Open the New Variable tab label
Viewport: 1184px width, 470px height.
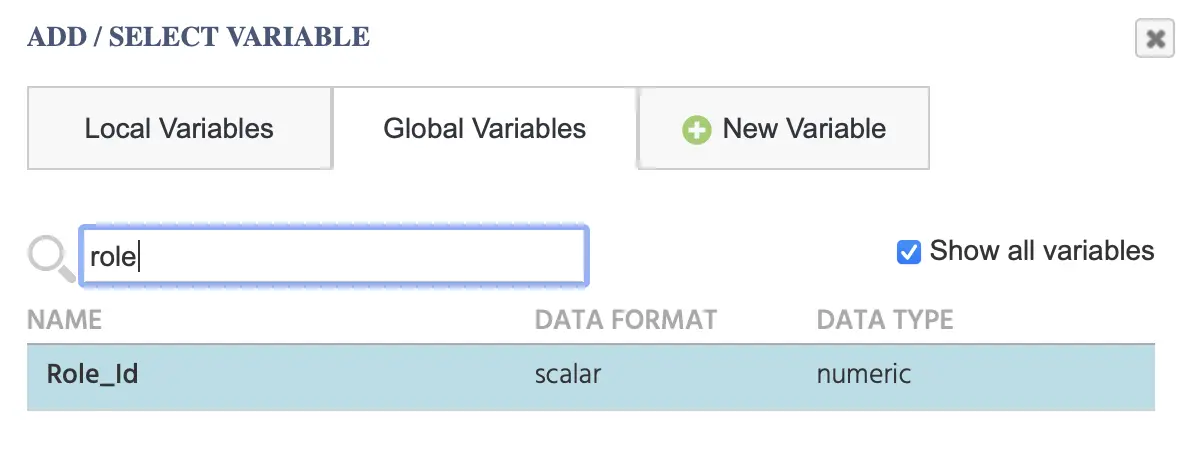[804, 128]
